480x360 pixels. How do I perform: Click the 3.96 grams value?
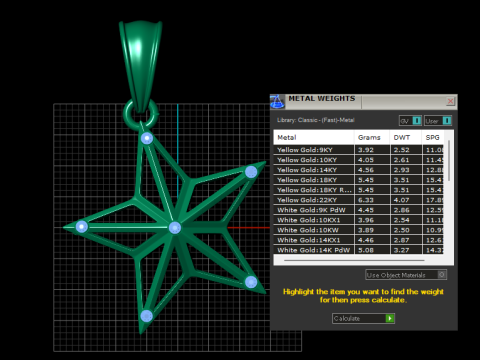click(366, 220)
